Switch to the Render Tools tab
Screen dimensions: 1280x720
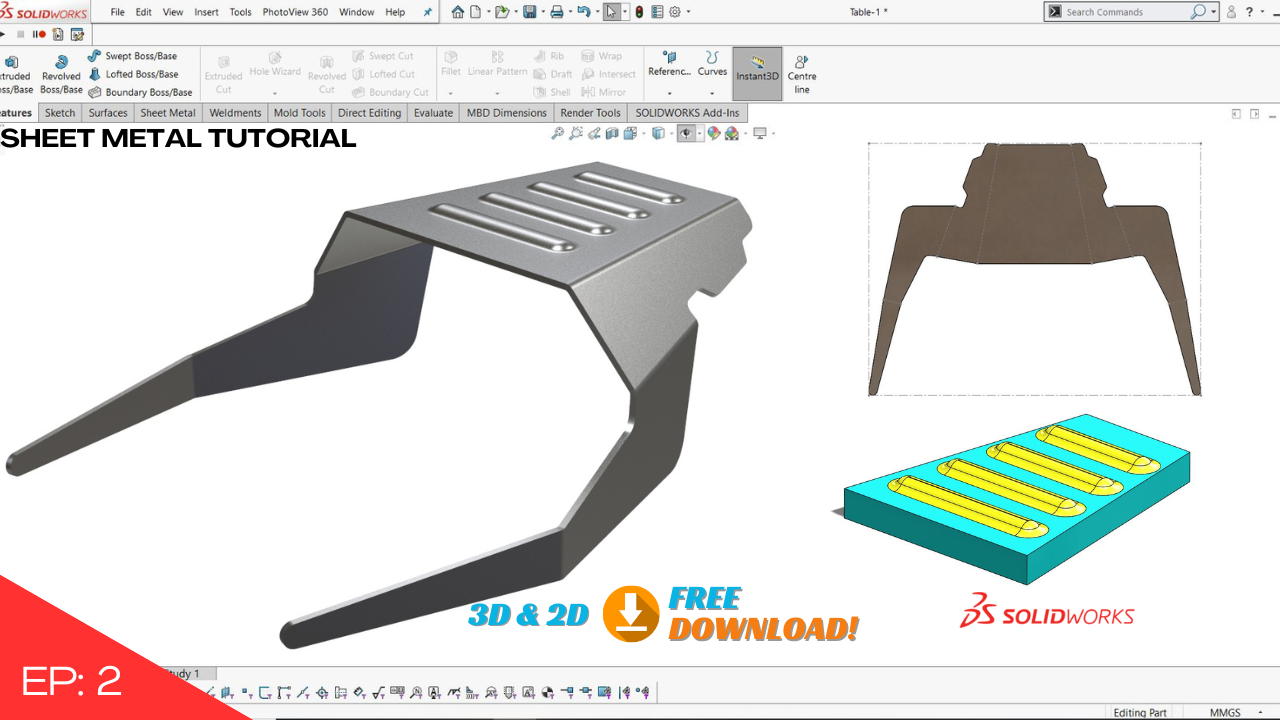[x=590, y=113]
